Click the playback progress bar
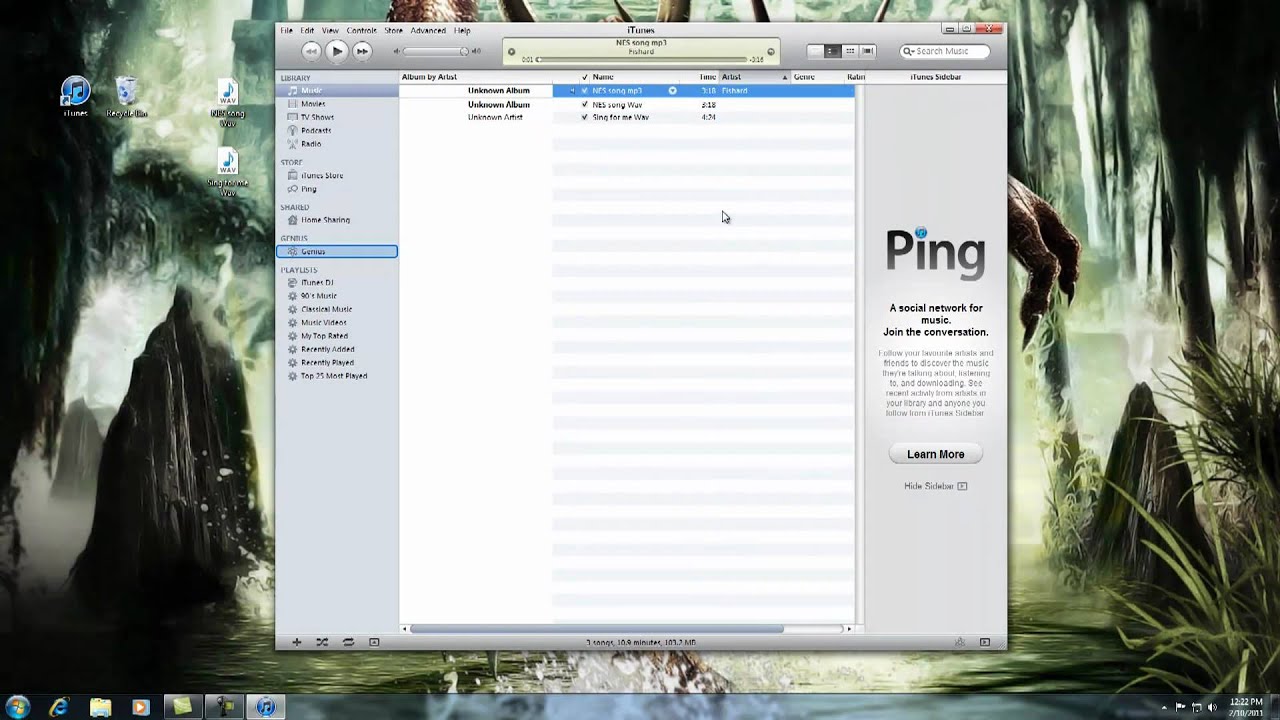Image resolution: width=1280 pixels, height=720 pixels. tap(641, 60)
